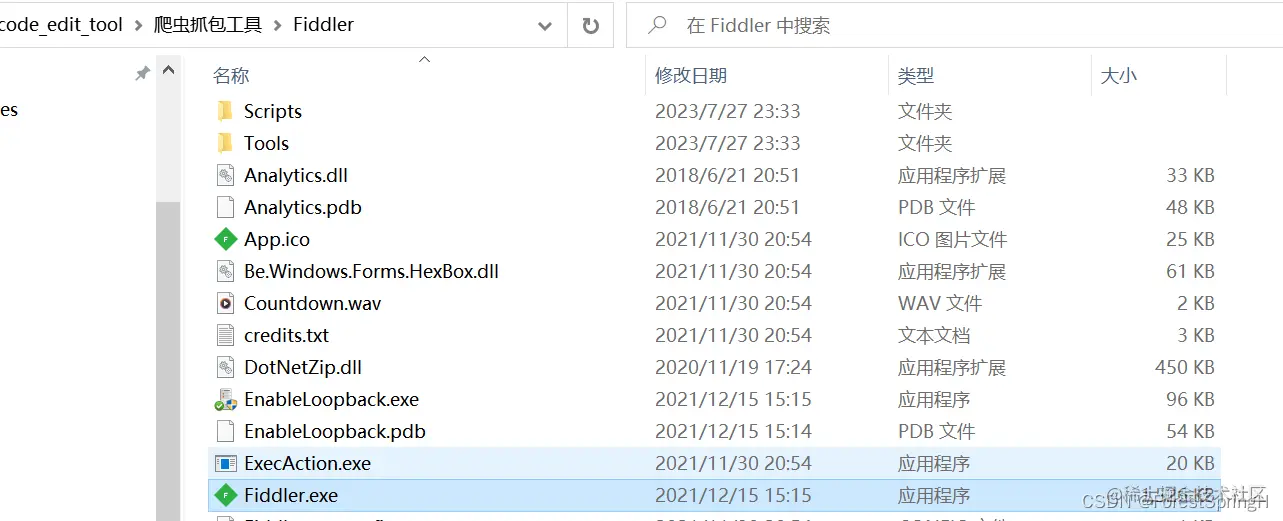Viewport: 1283px width, 521px height.
Task: Refresh the Fiddler folder view
Action: coord(590,25)
